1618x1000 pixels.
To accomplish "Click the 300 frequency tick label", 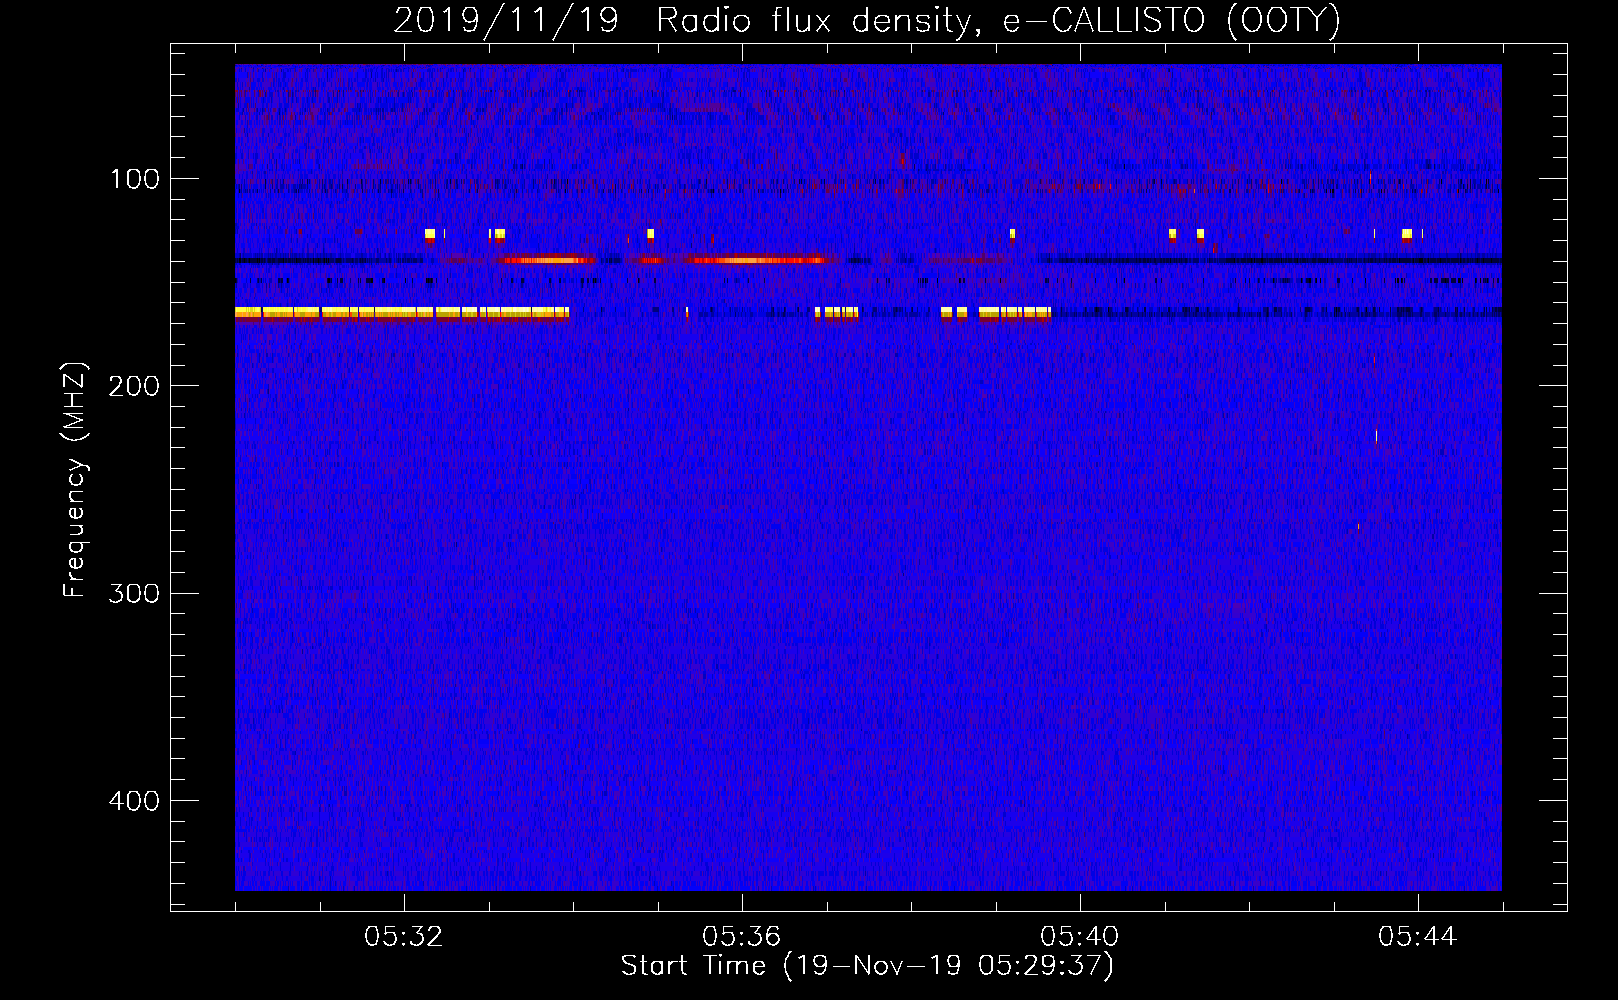I will pos(134,594).
